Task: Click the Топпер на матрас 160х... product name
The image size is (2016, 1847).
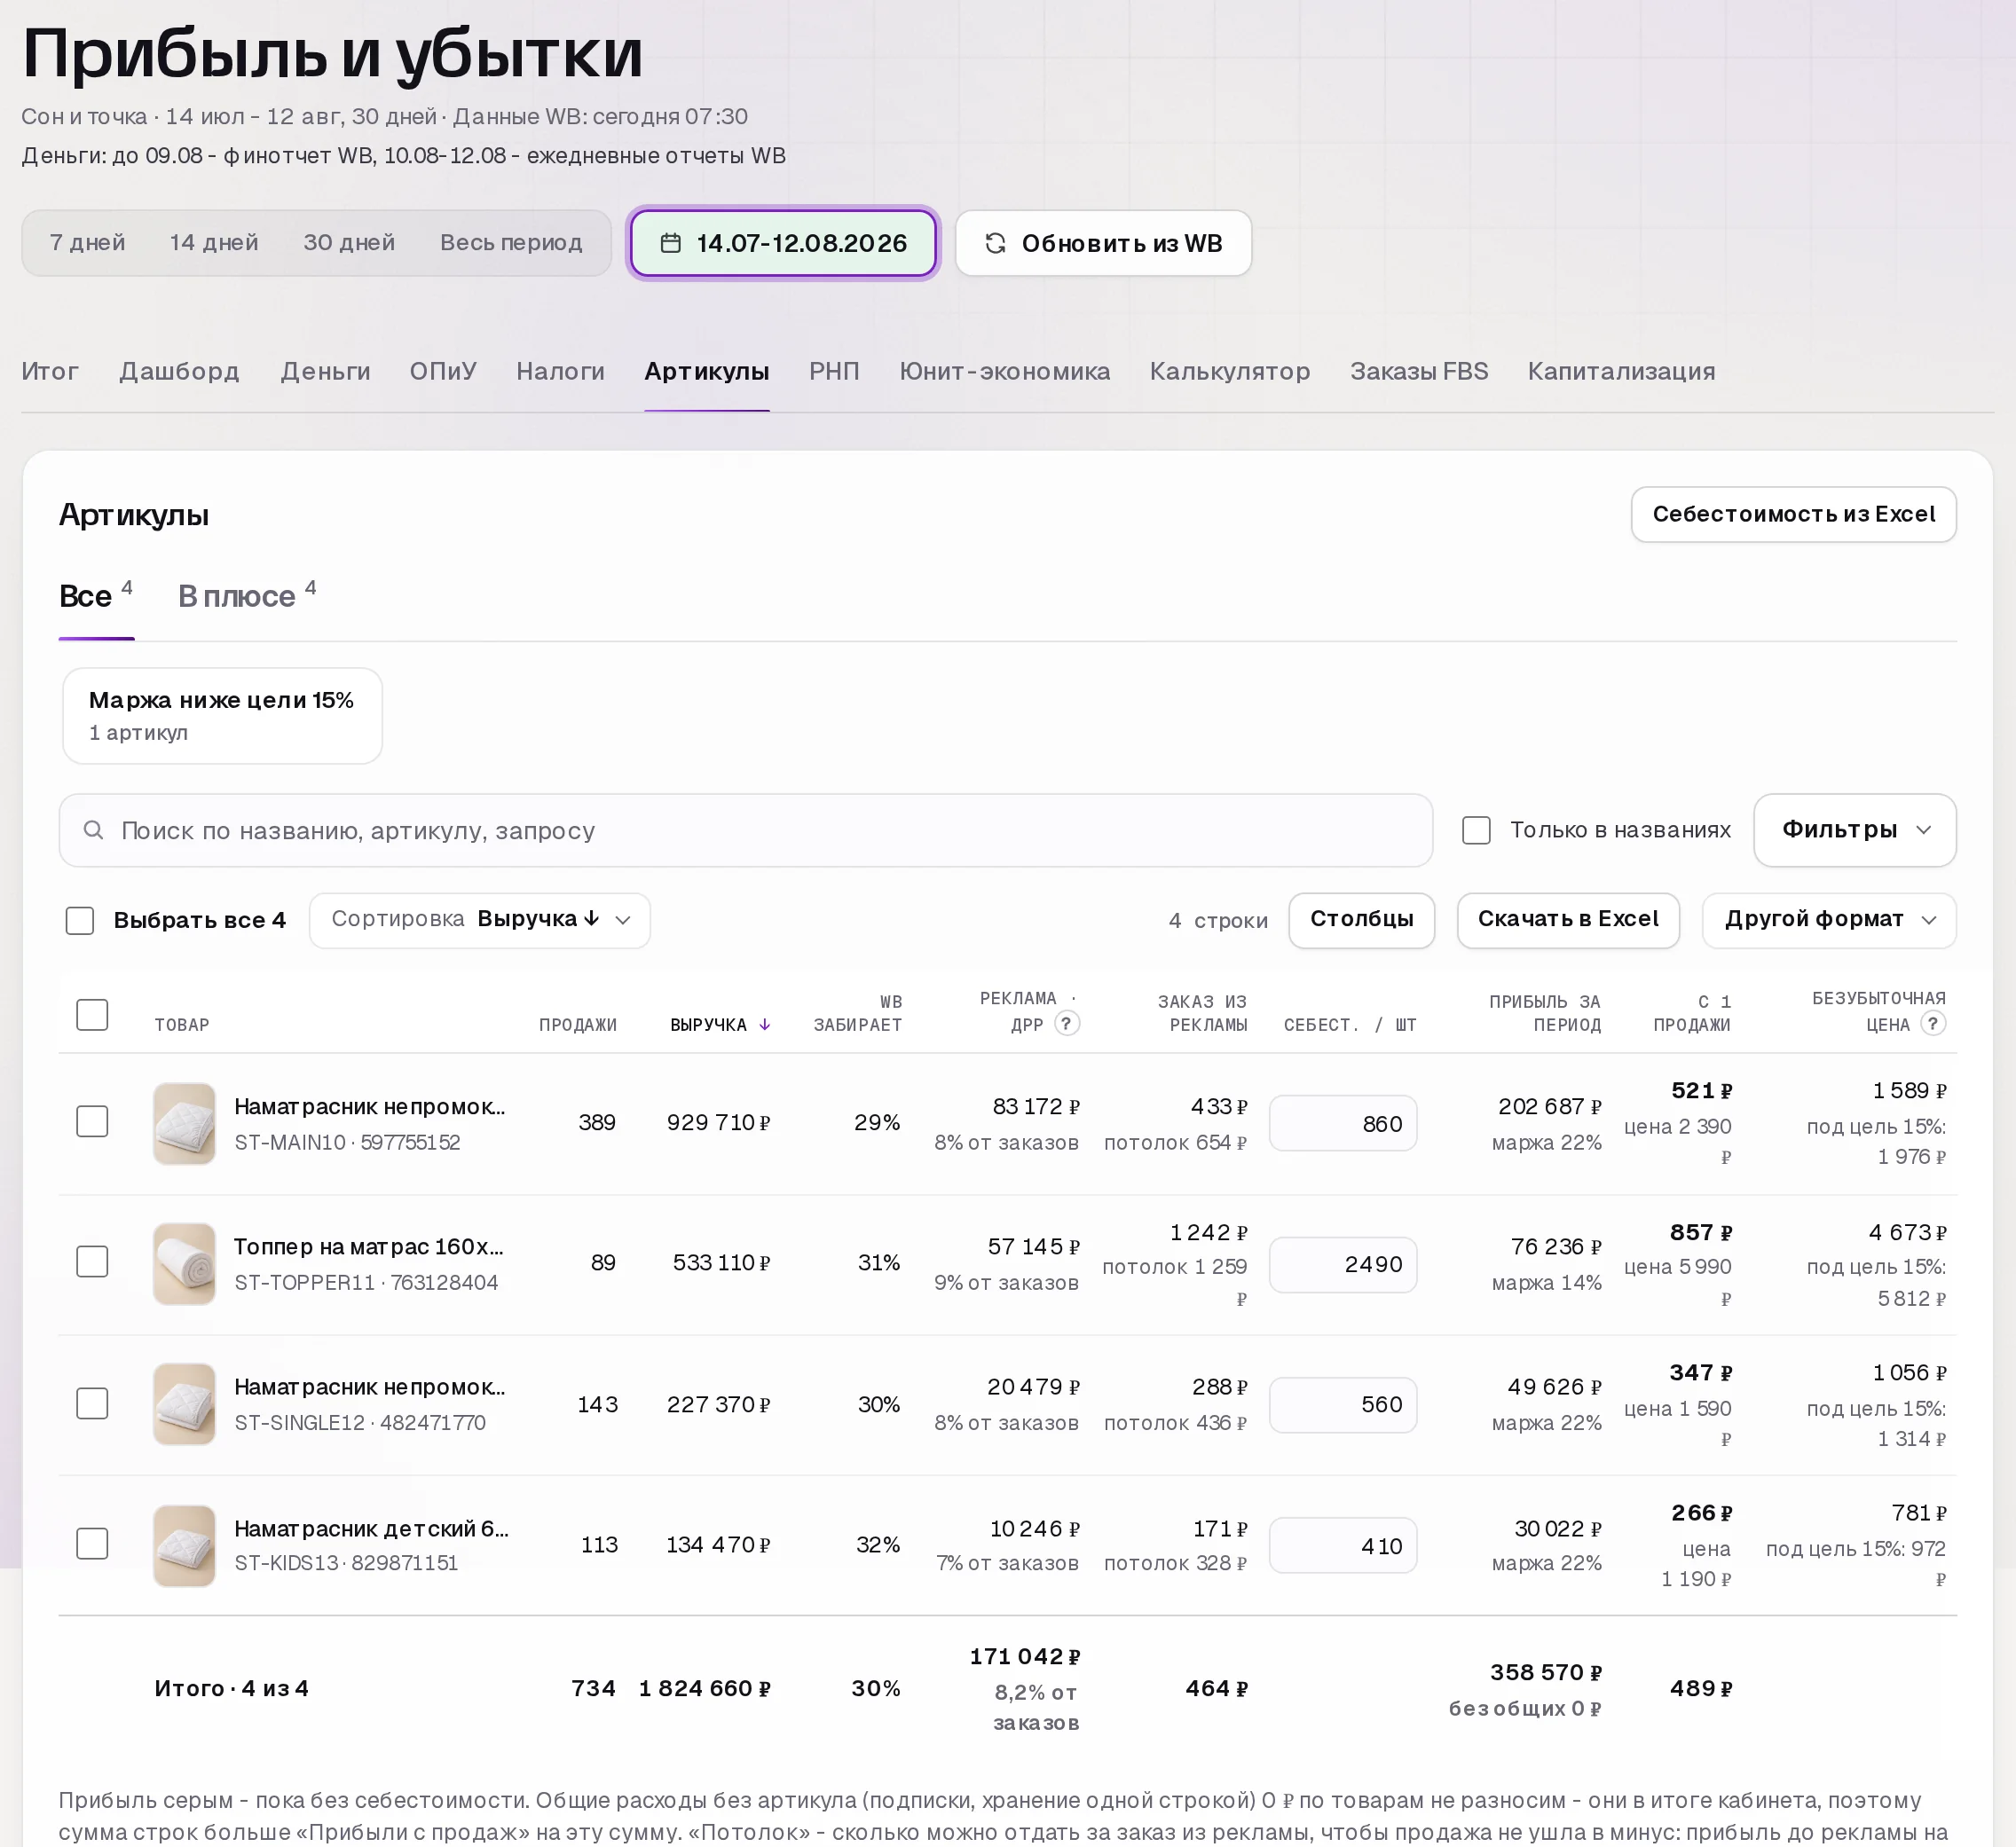Action: (369, 1247)
